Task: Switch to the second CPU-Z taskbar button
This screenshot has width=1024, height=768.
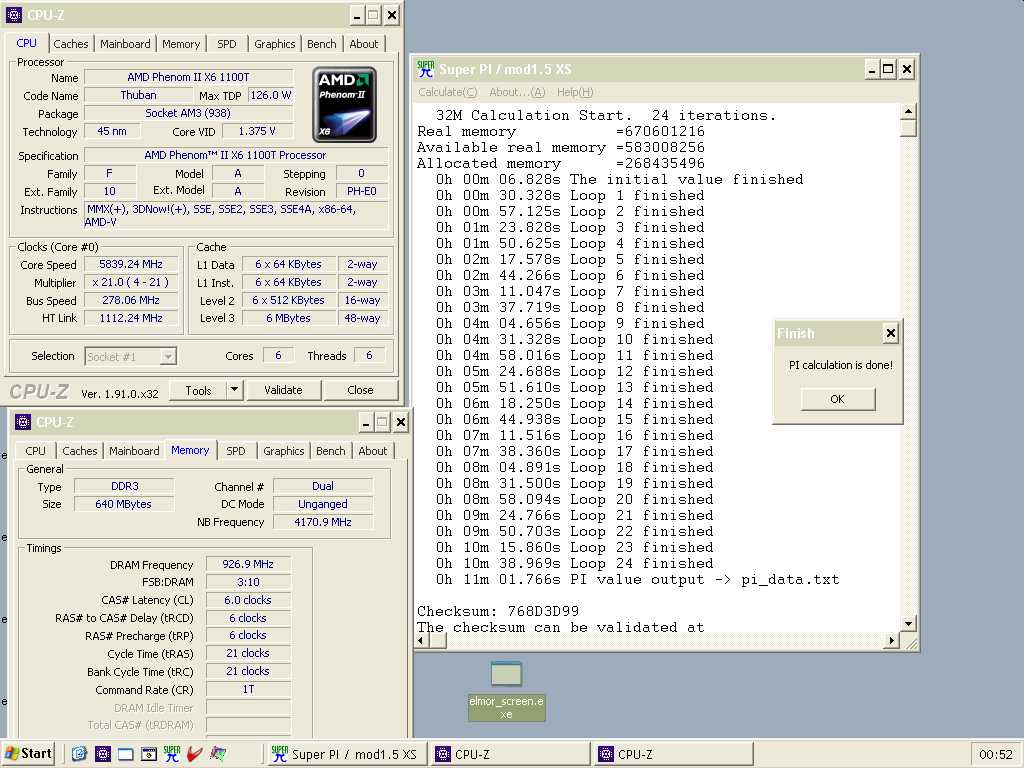Action: point(673,754)
